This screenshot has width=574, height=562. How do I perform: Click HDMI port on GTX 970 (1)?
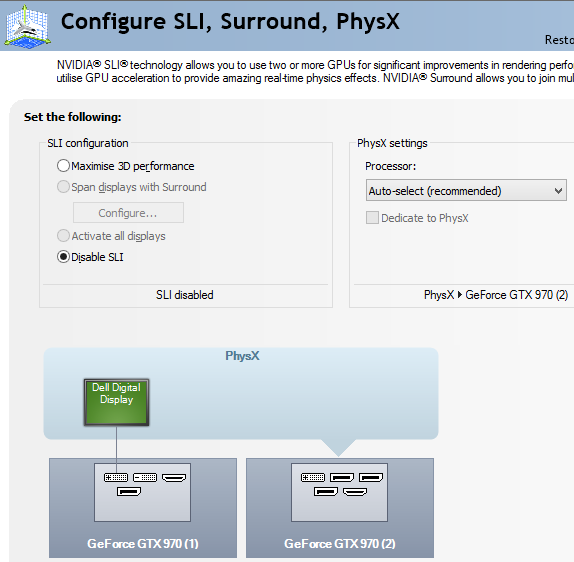point(174,477)
